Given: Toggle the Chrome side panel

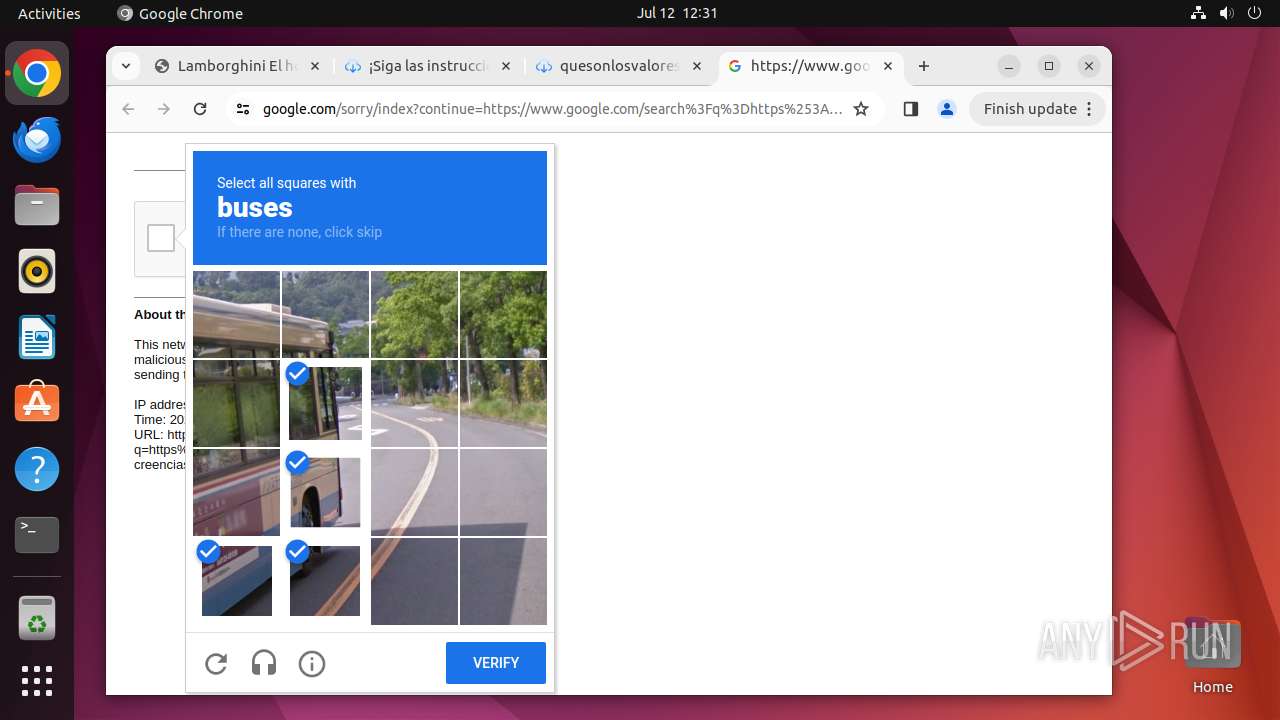Looking at the screenshot, I should pyautogui.click(x=910, y=109).
